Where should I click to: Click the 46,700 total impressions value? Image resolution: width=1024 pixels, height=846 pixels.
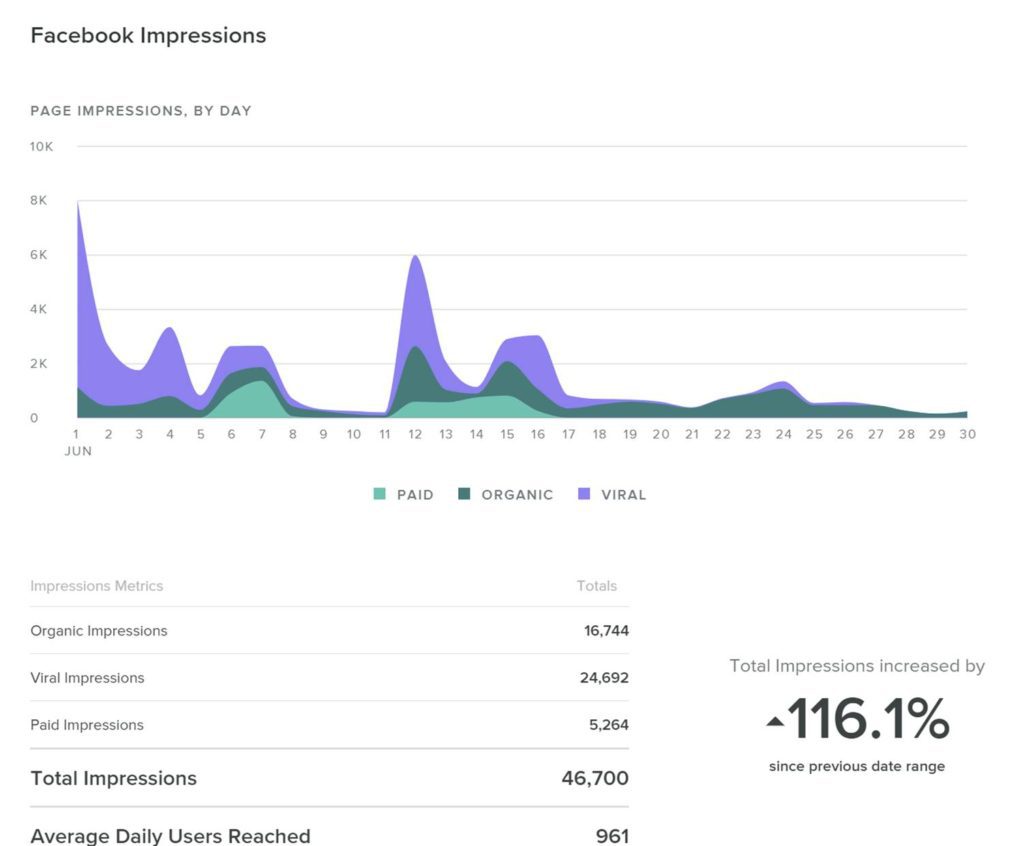(595, 778)
